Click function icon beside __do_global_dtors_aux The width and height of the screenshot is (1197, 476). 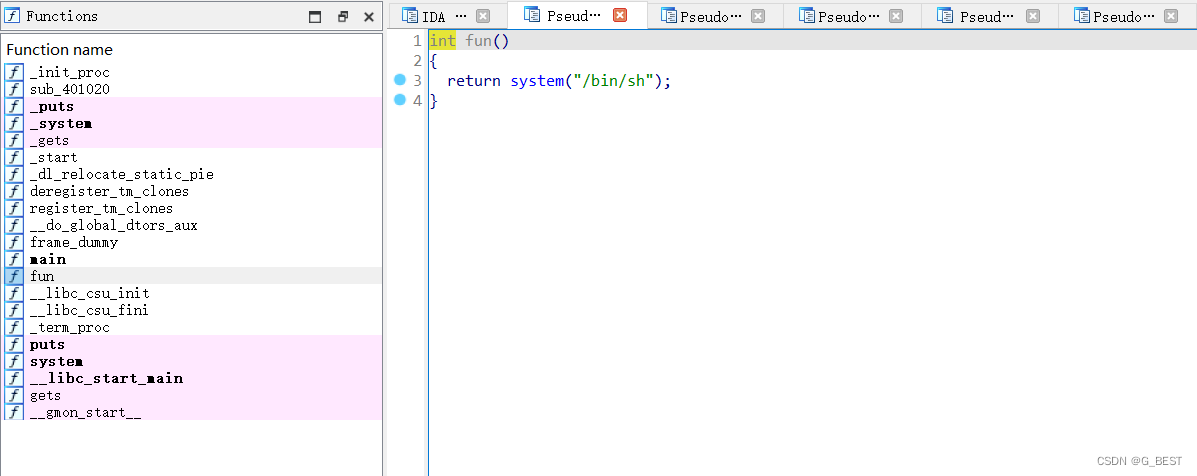(x=14, y=225)
